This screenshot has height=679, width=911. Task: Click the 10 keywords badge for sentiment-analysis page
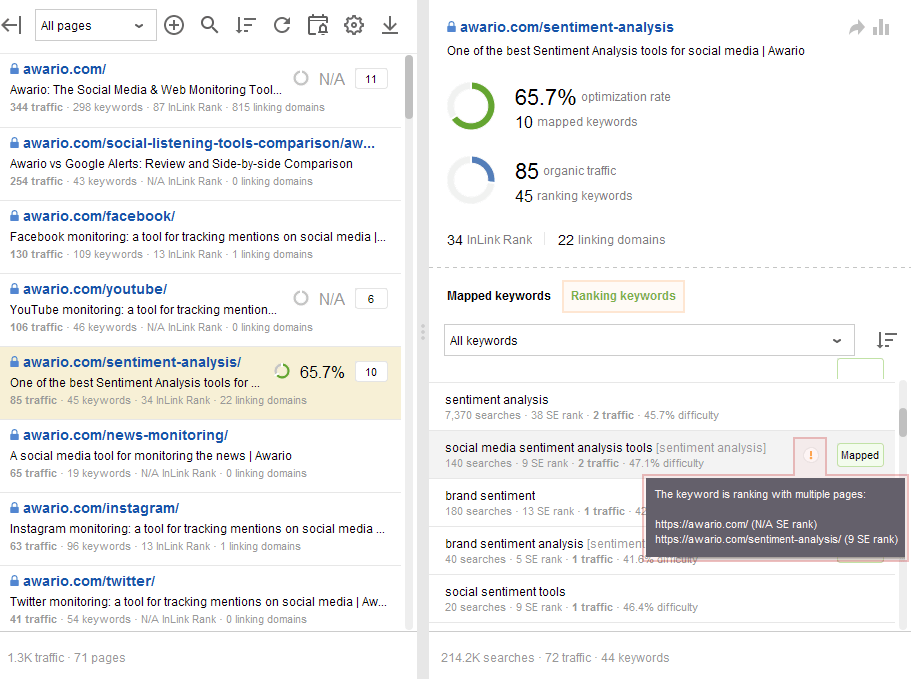pos(371,372)
